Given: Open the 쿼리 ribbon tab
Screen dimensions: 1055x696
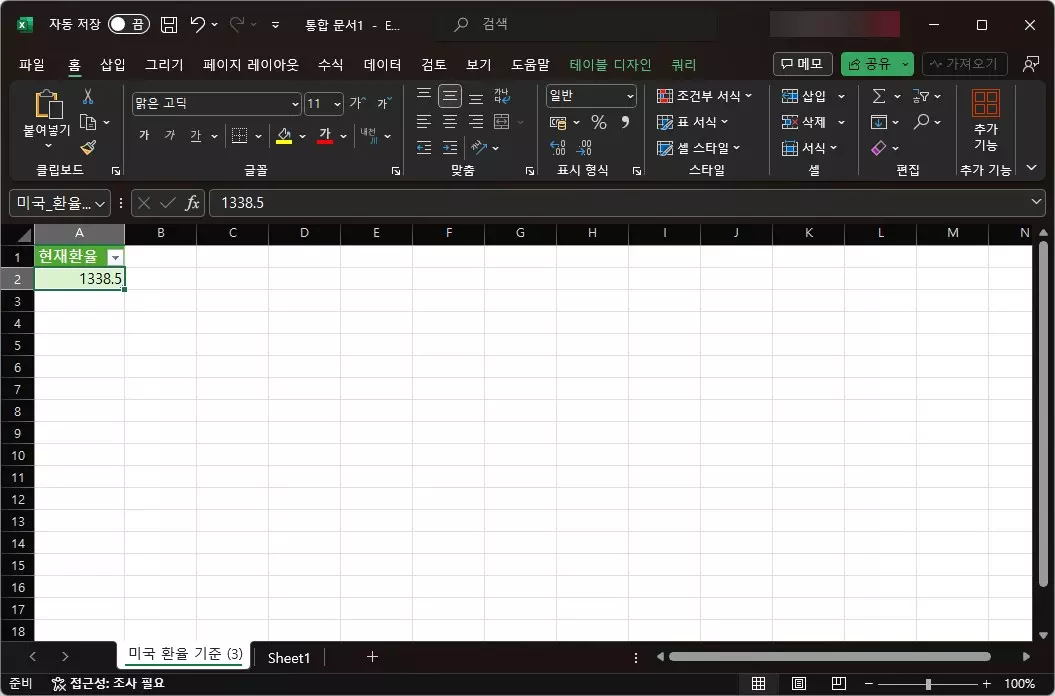Looking at the screenshot, I should click(x=684, y=65).
